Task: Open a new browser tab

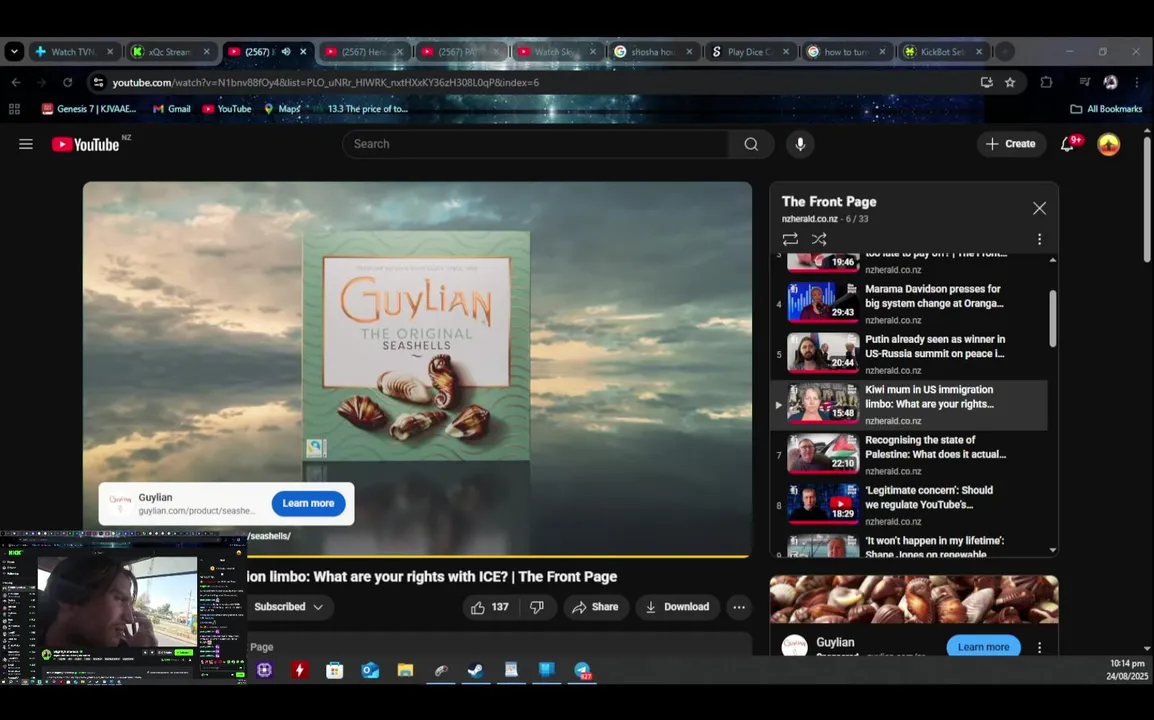Action: point(1005,52)
